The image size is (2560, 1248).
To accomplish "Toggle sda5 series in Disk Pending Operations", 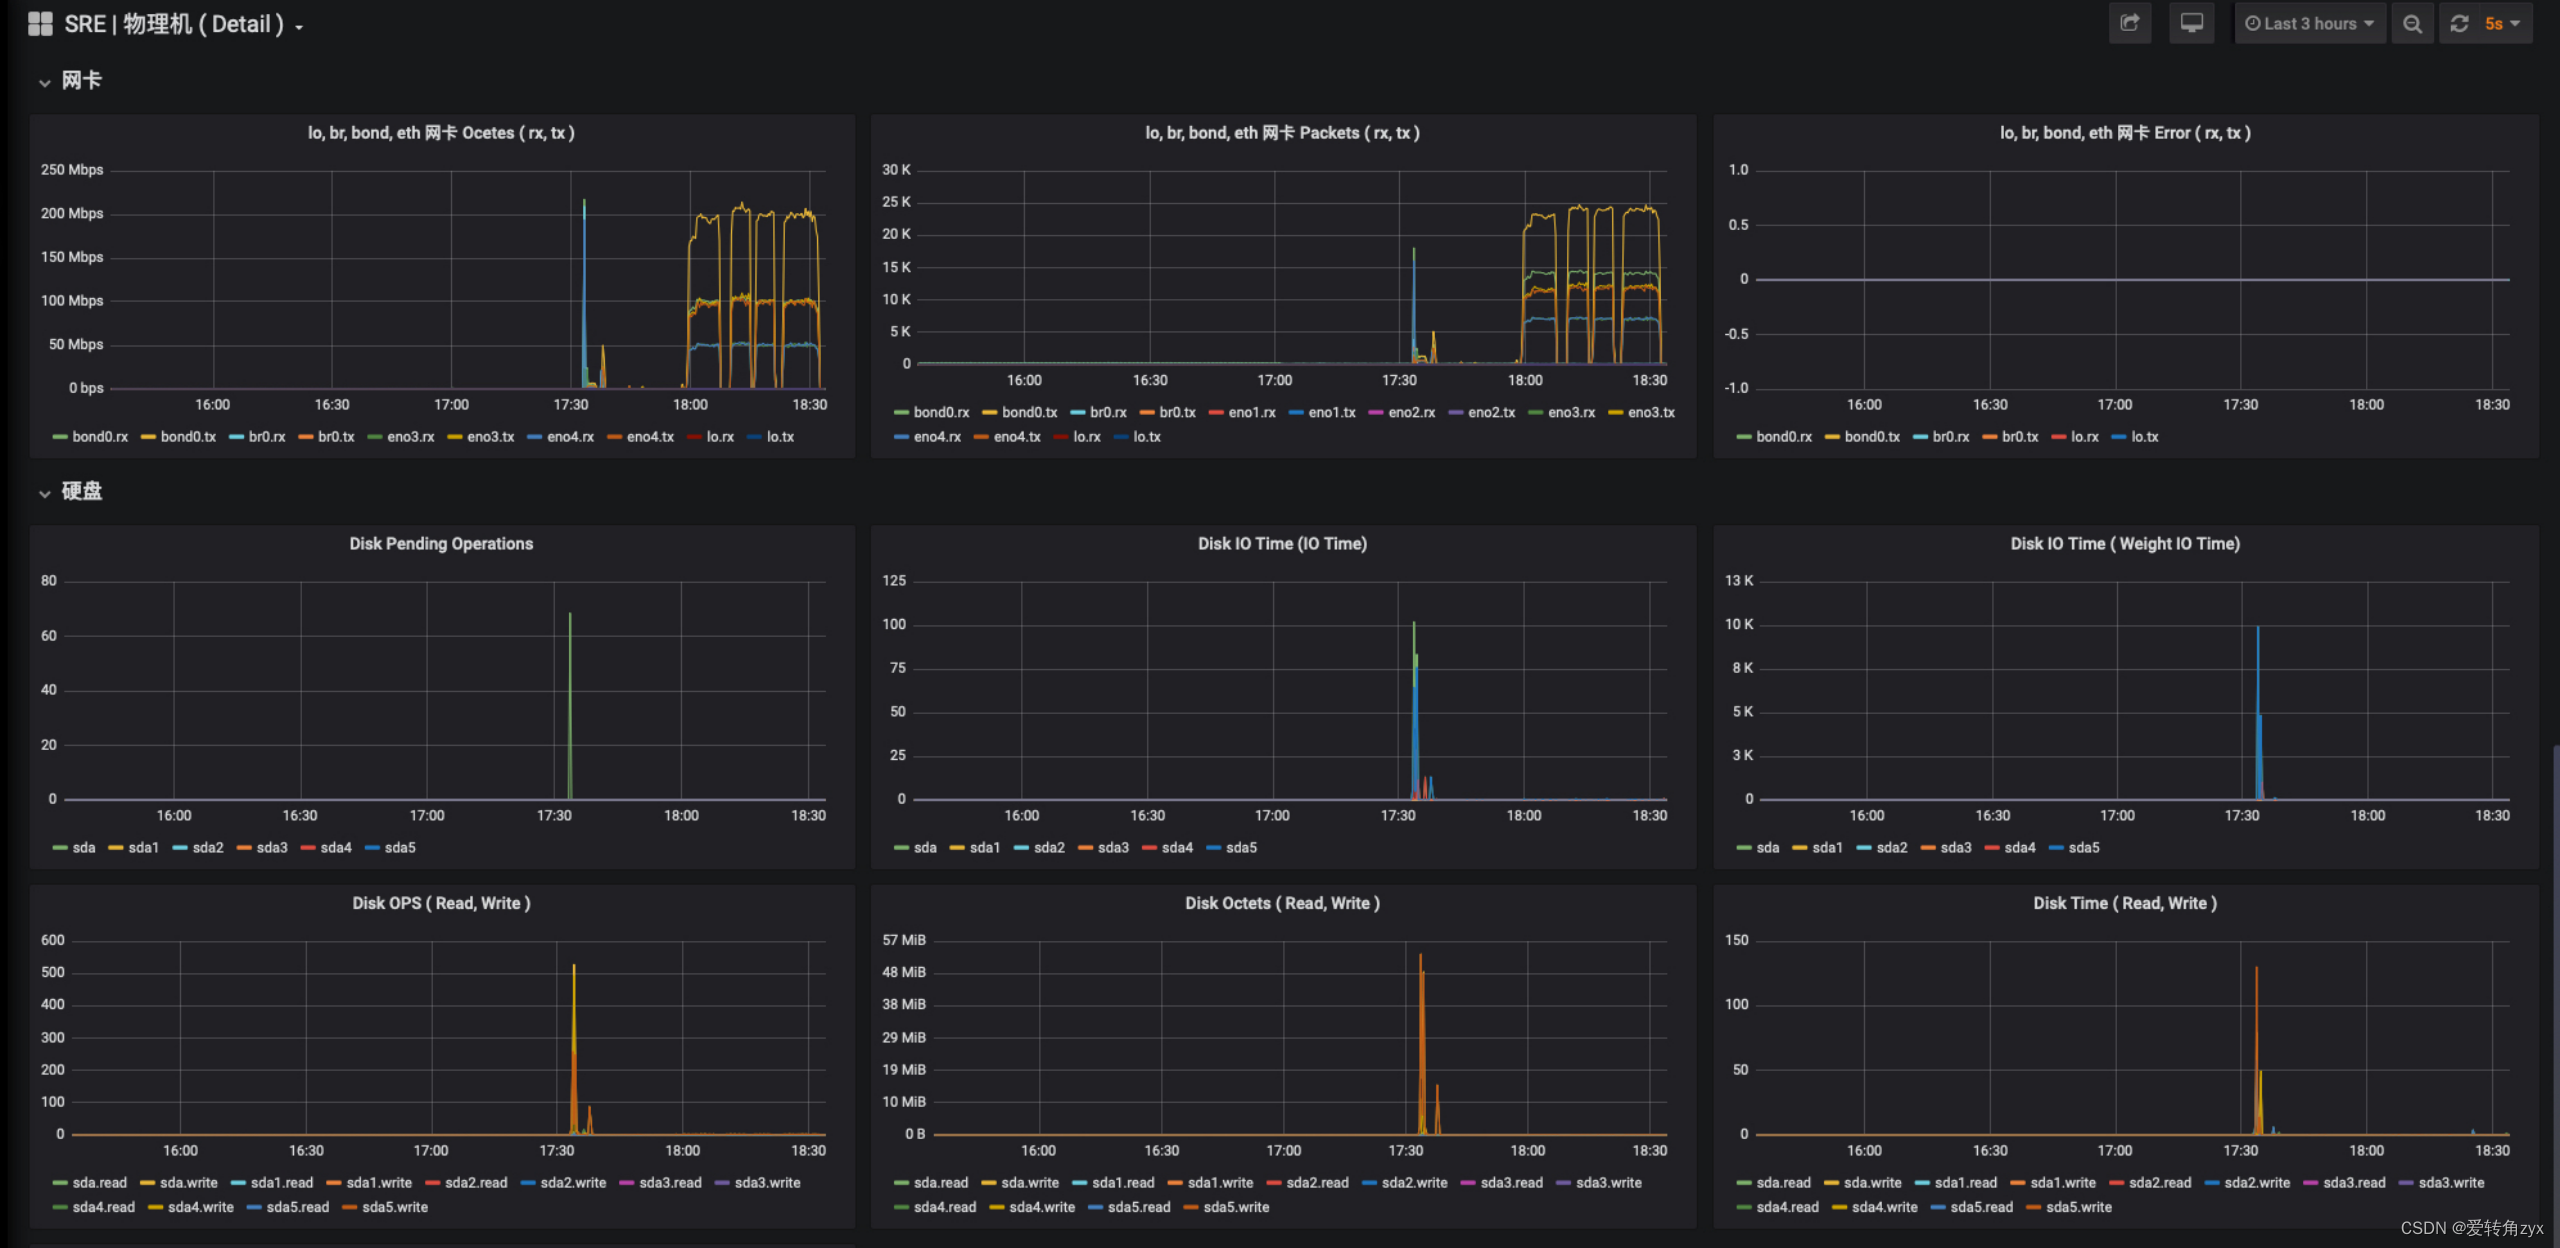I will (399, 848).
